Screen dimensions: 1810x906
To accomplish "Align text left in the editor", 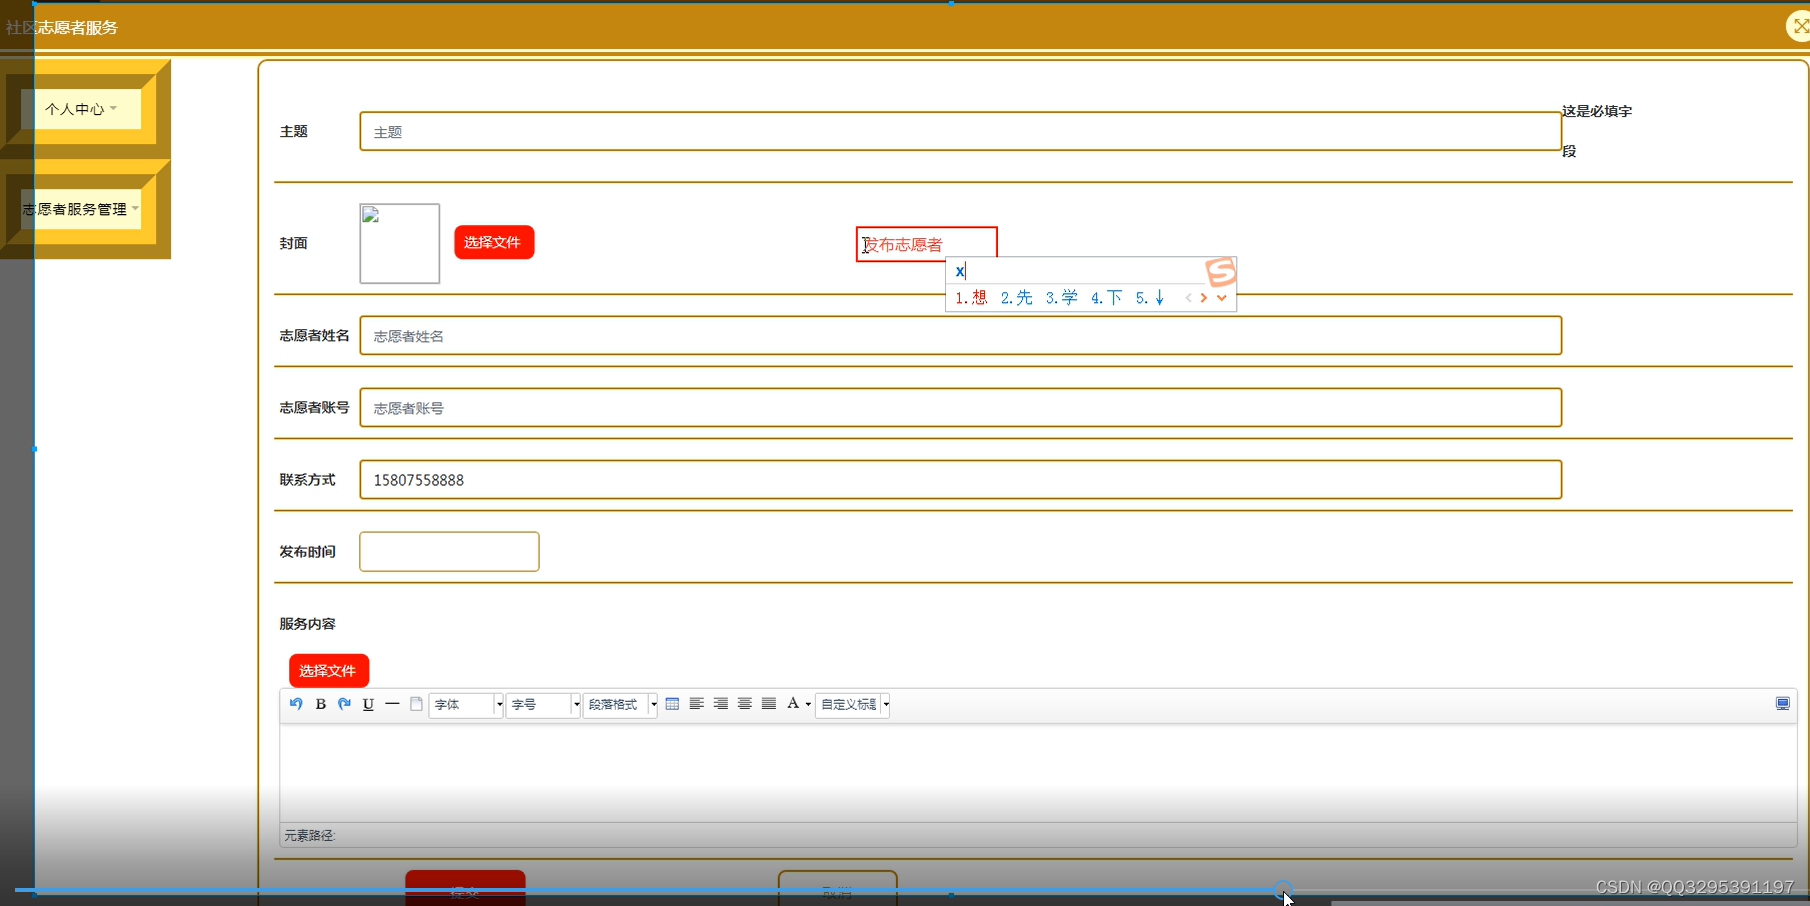I will 696,704.
